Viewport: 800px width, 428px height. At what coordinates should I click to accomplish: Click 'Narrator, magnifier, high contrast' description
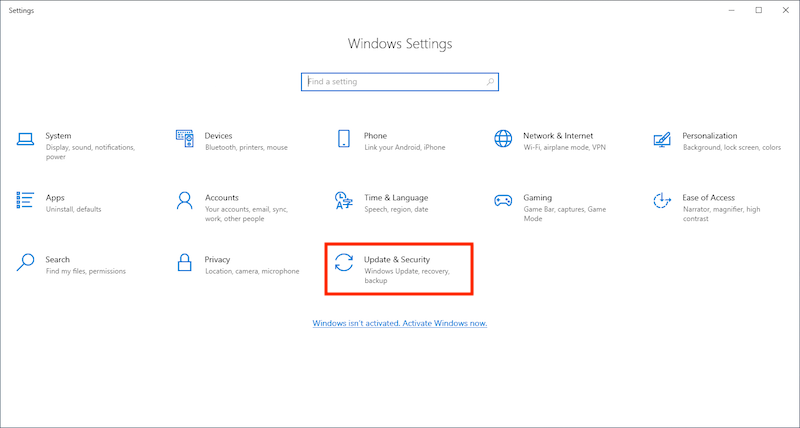(x=721, y=214)
